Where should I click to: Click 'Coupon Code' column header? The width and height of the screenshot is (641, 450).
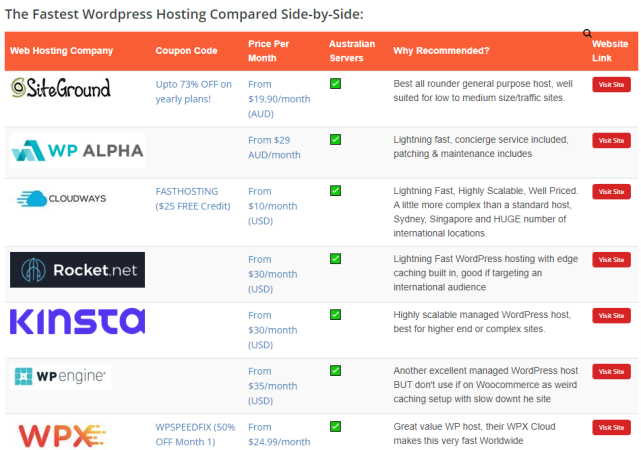pyautogui.click(x=186, y=51)
